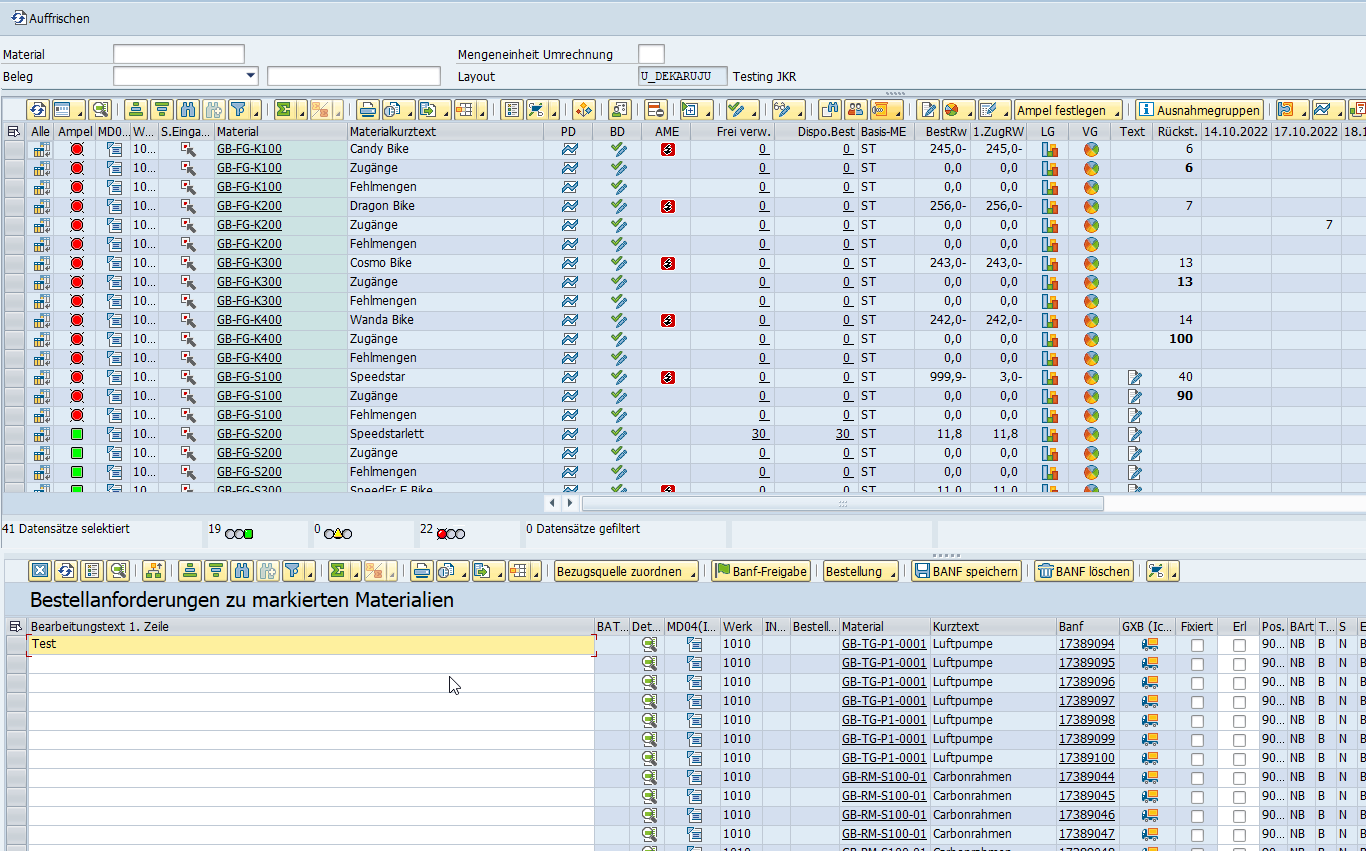Viewport: 1366px width, 851px height.
Task: Click the Auffrischen refresh button
Action: tap(50, 18)
